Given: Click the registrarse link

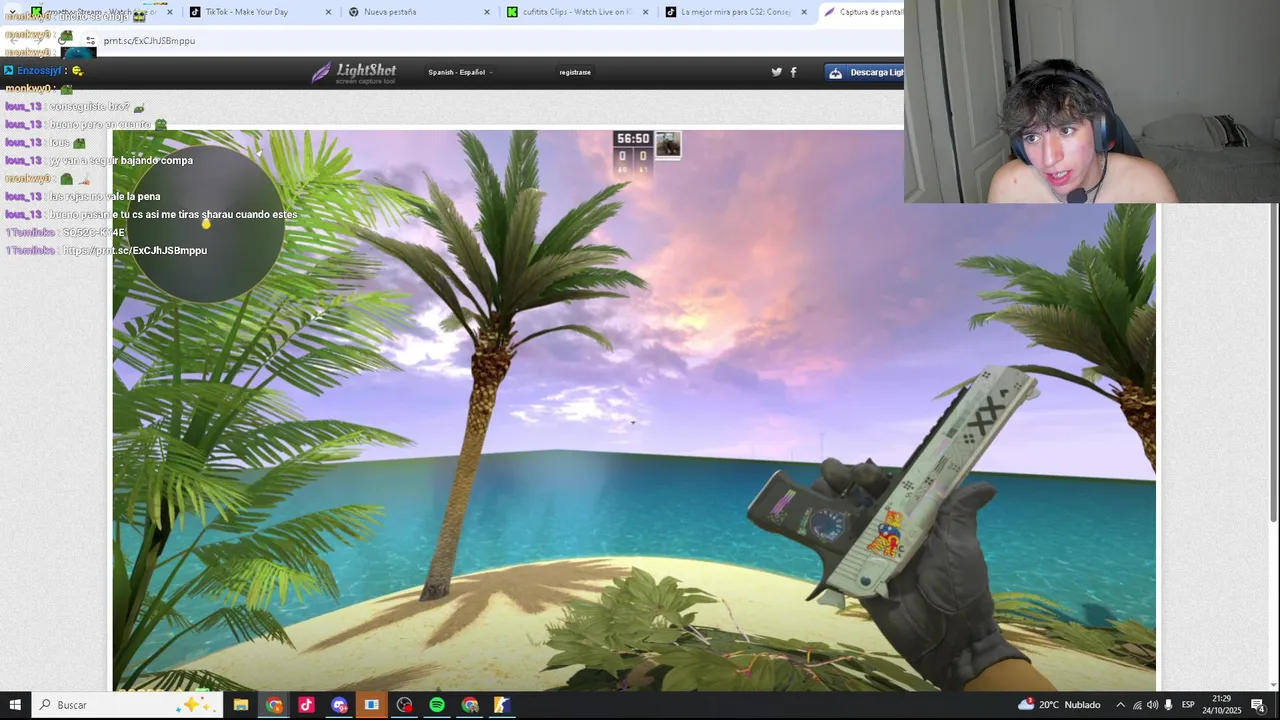Looking at the screenshot, I should [575, 72].
